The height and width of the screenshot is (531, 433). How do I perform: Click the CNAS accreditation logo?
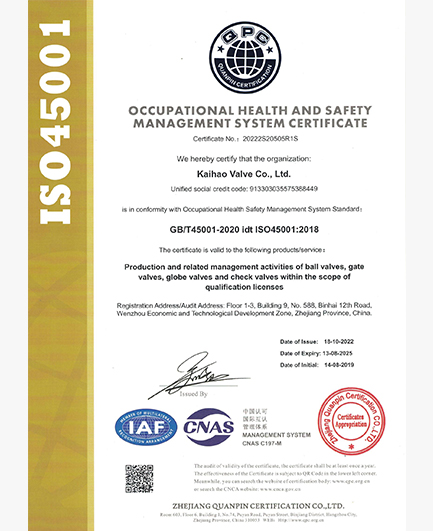click(209, 427)
